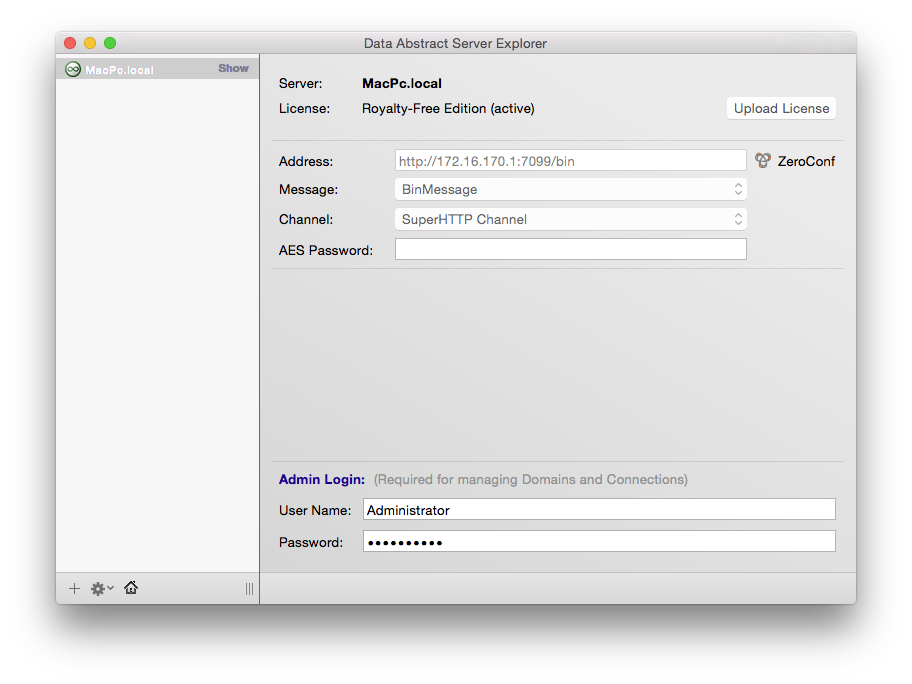The width and height of the screenshot is (912, 684).
Task: Click the admin Password field
Action: (599, 541)
